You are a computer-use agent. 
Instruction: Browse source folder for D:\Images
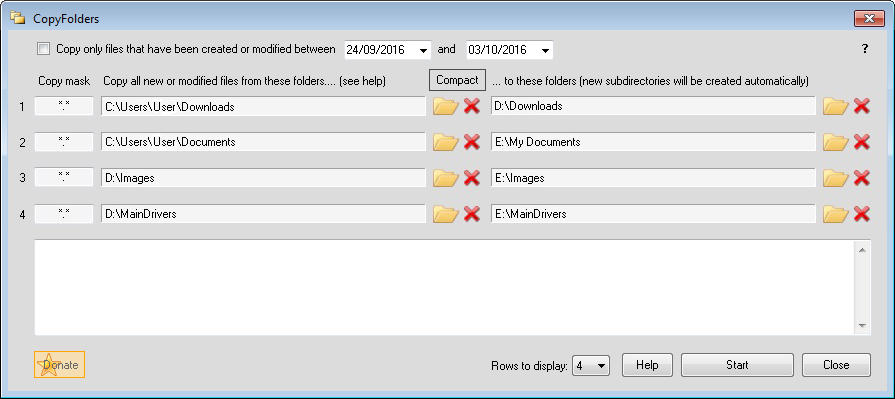click(446, 178)
